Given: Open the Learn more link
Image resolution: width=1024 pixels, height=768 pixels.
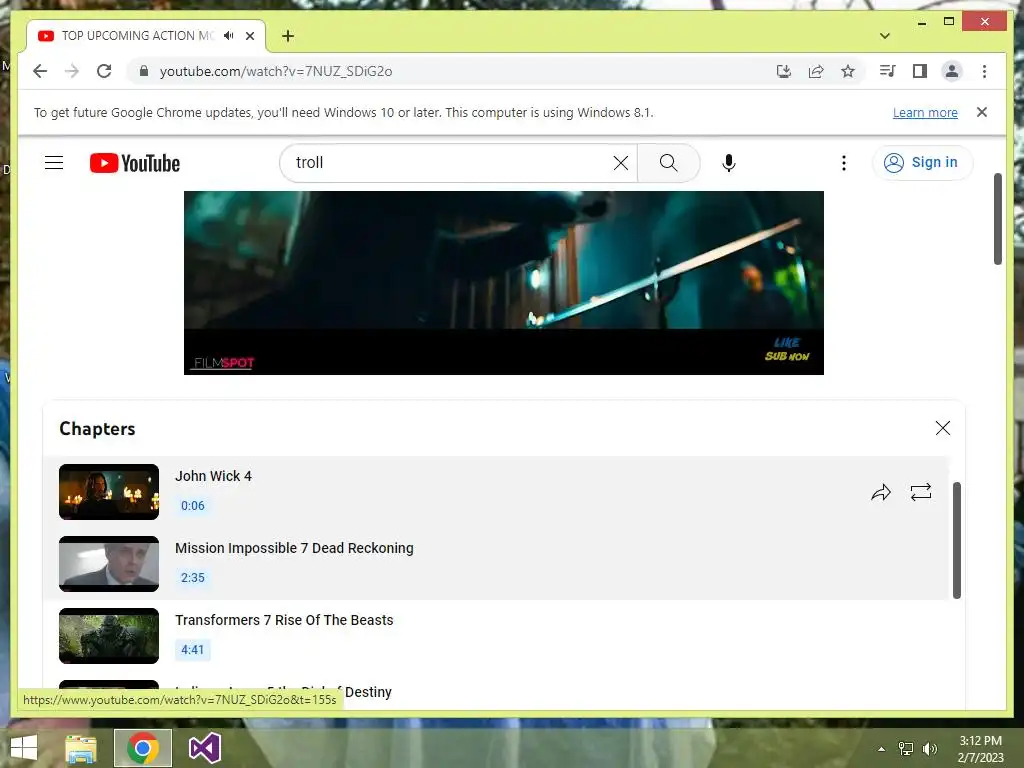Looking at the screenshot, I should click(x=925, y=112).
